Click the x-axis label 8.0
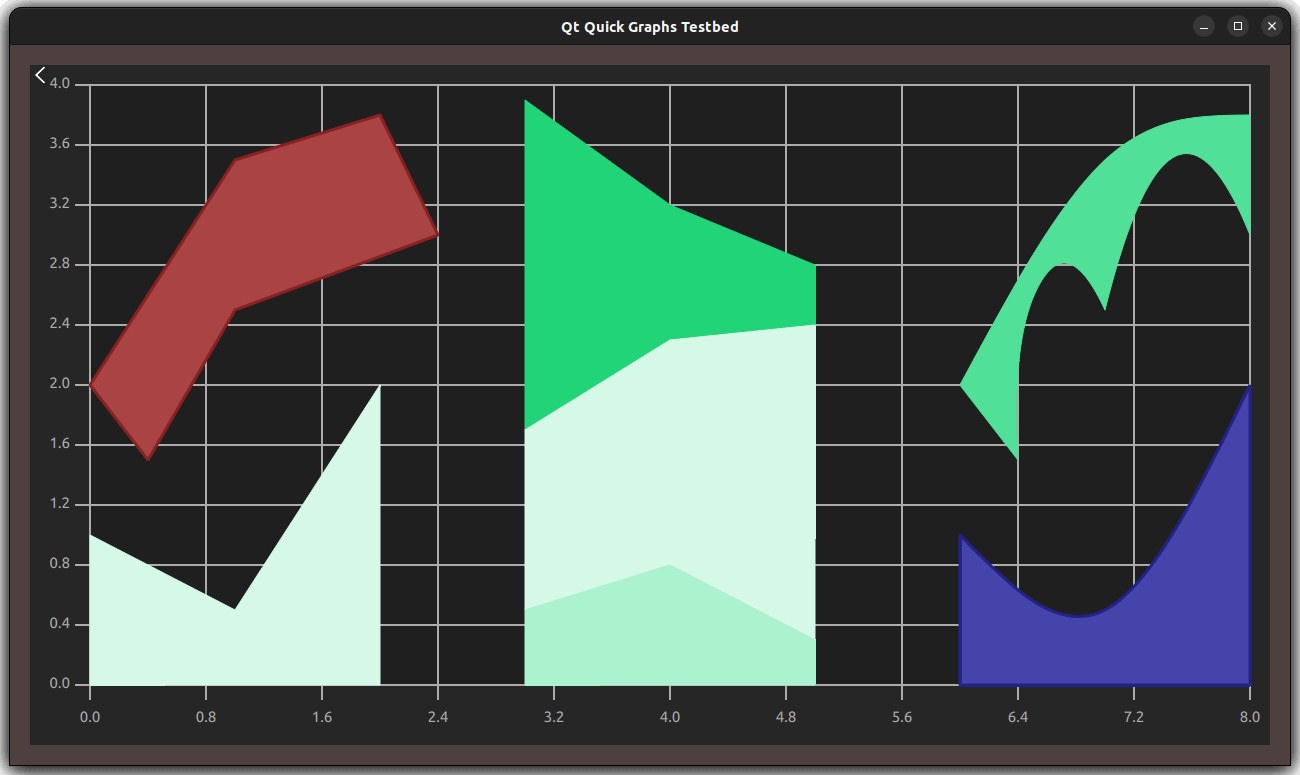 point(1250,717)
